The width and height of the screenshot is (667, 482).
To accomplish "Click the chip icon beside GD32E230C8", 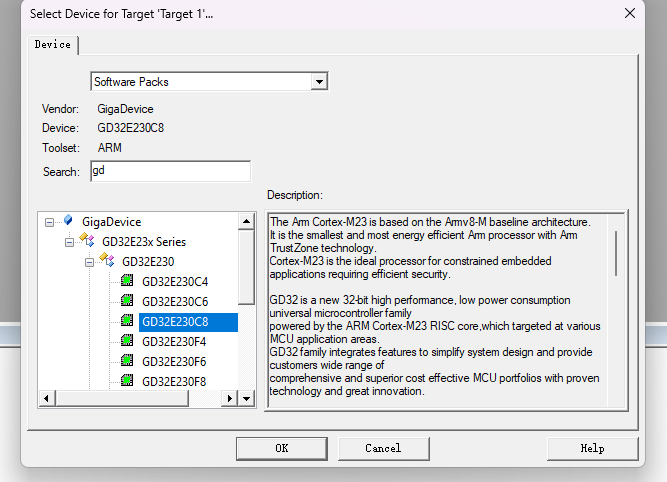I will pos(127,320).
